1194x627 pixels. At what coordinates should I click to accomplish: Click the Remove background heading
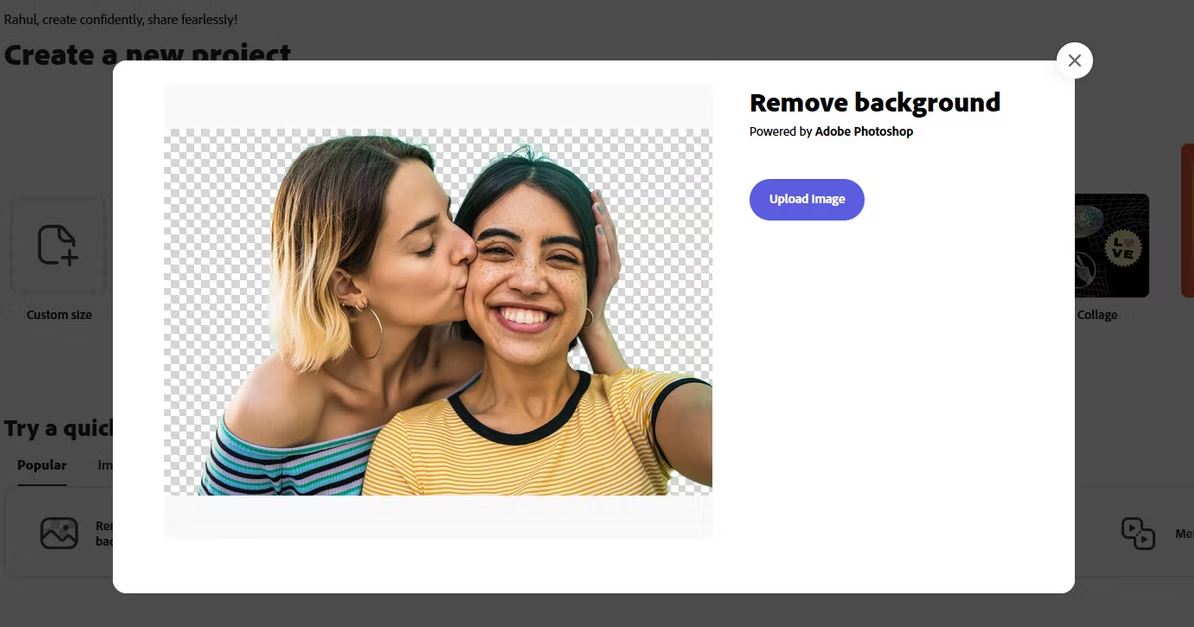coord(875,102)
